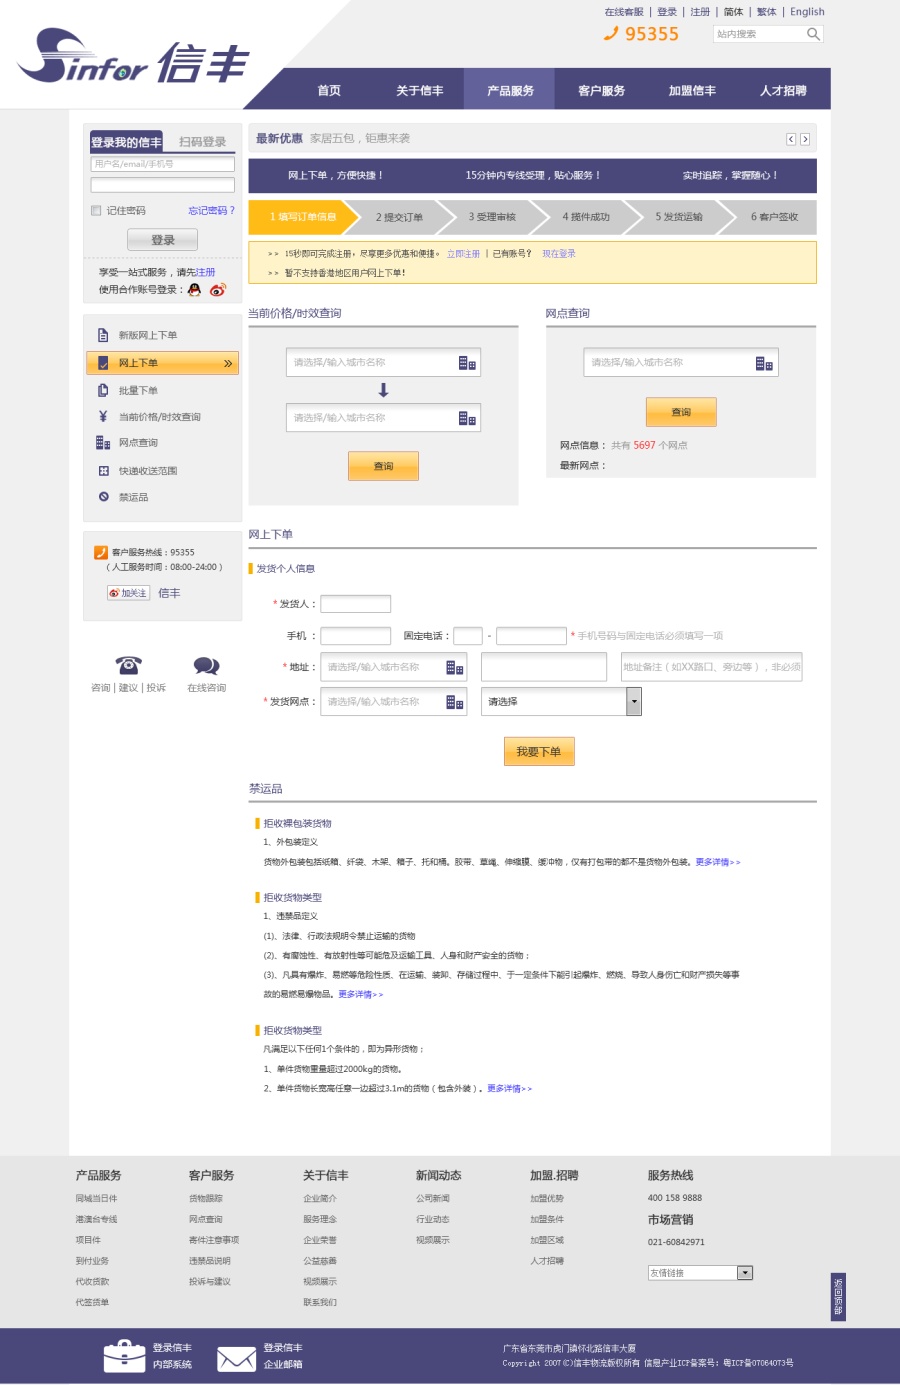Click the internal system briefcase icon

(x=125, y=1356)
